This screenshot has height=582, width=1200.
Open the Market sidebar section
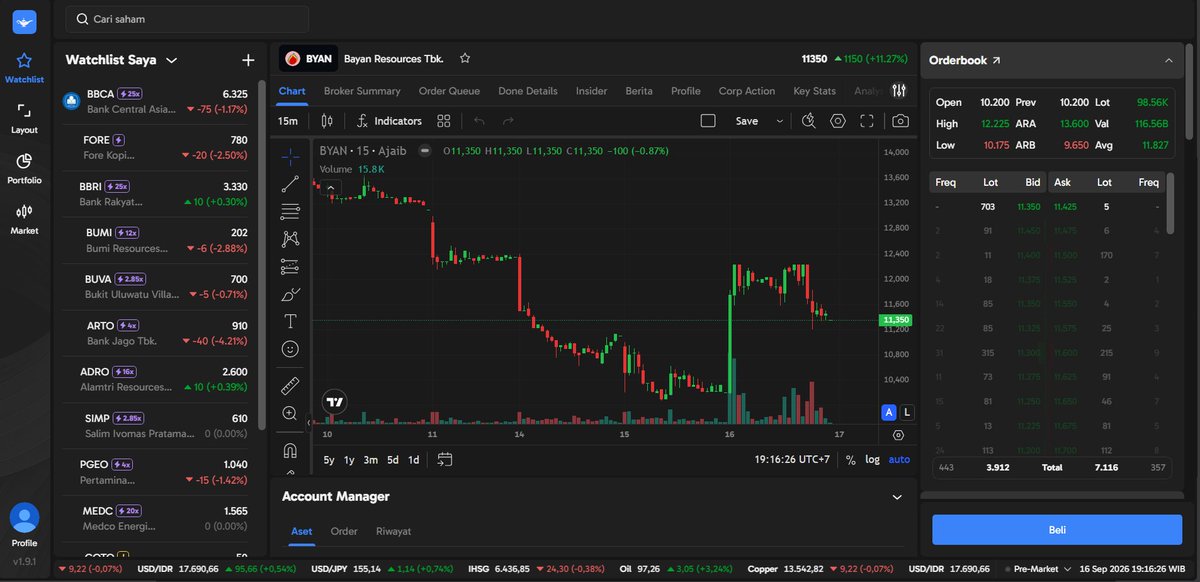[24, 219]
